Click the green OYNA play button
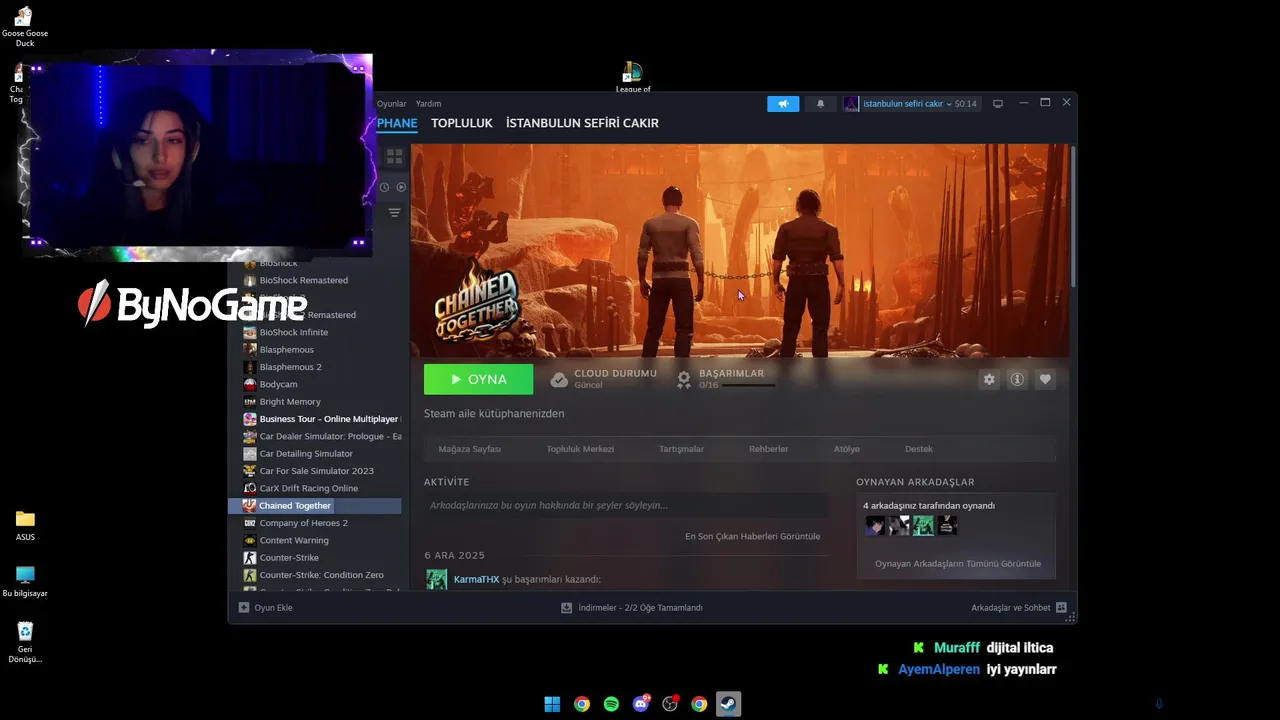1280x720 pixels. 478,379
